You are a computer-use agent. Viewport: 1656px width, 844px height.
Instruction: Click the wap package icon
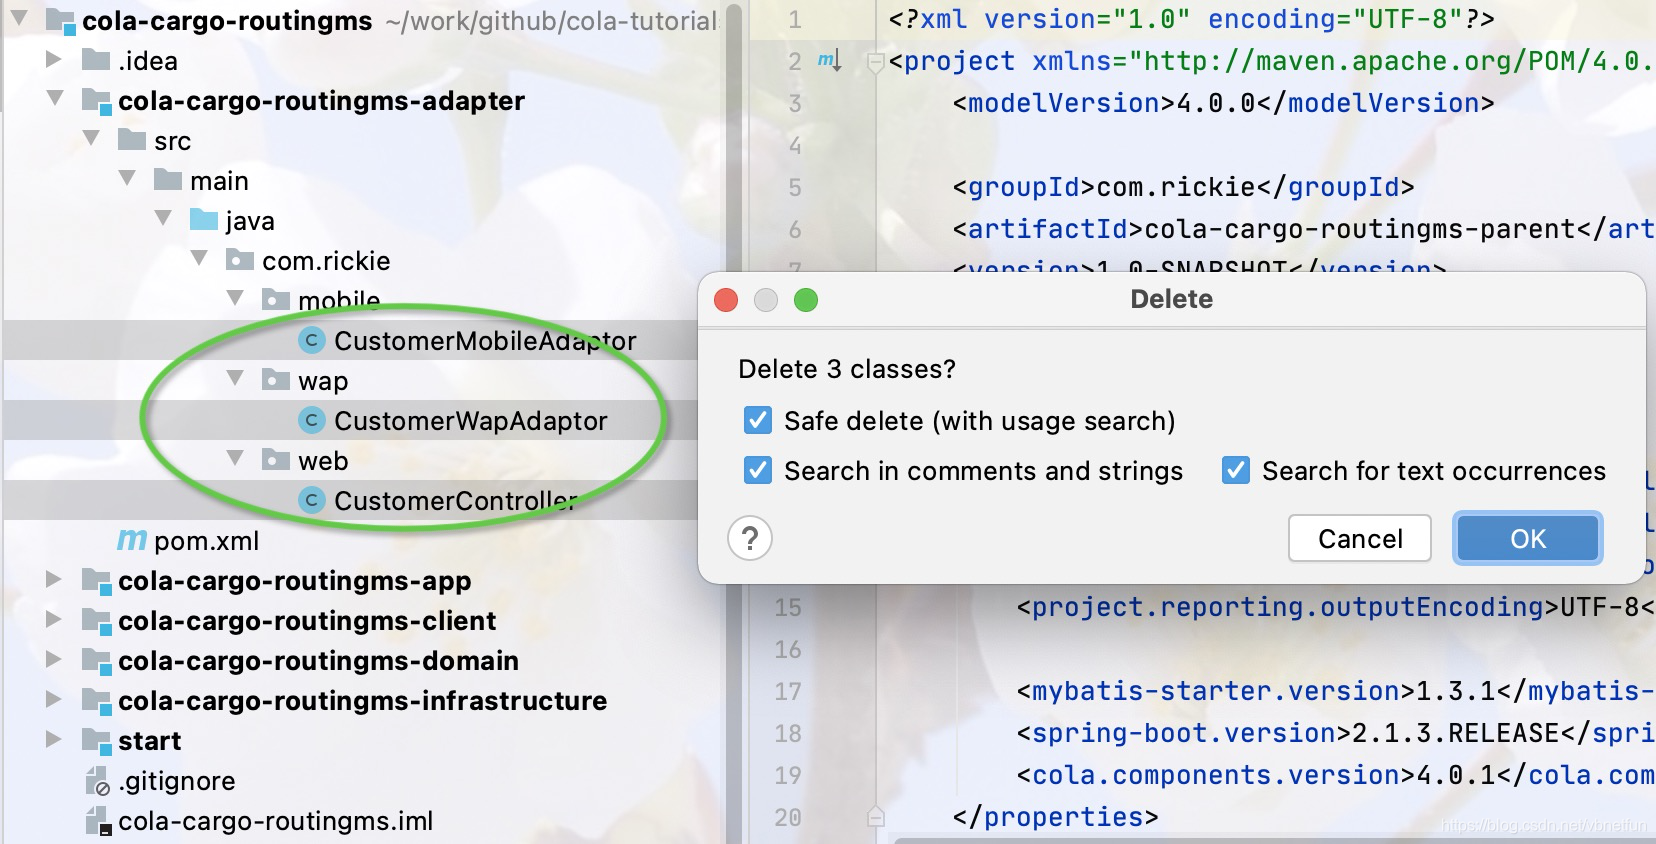click(x=276, y=380)
